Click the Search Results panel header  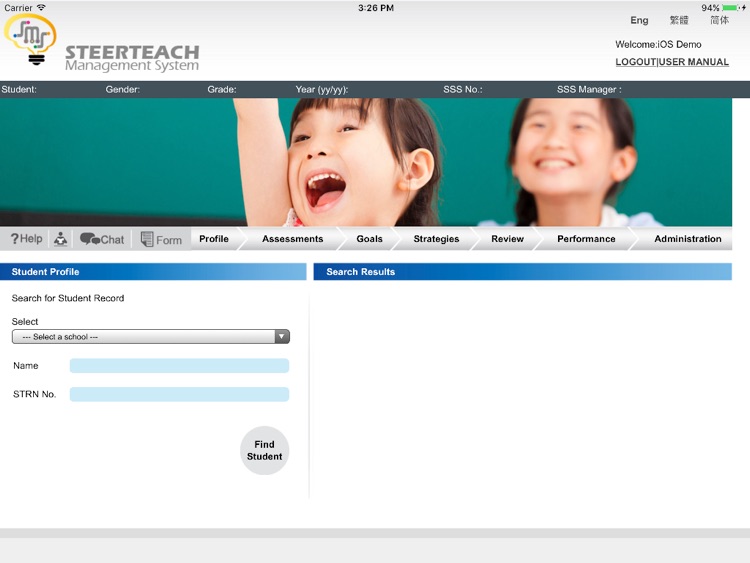tap(522, 272)
